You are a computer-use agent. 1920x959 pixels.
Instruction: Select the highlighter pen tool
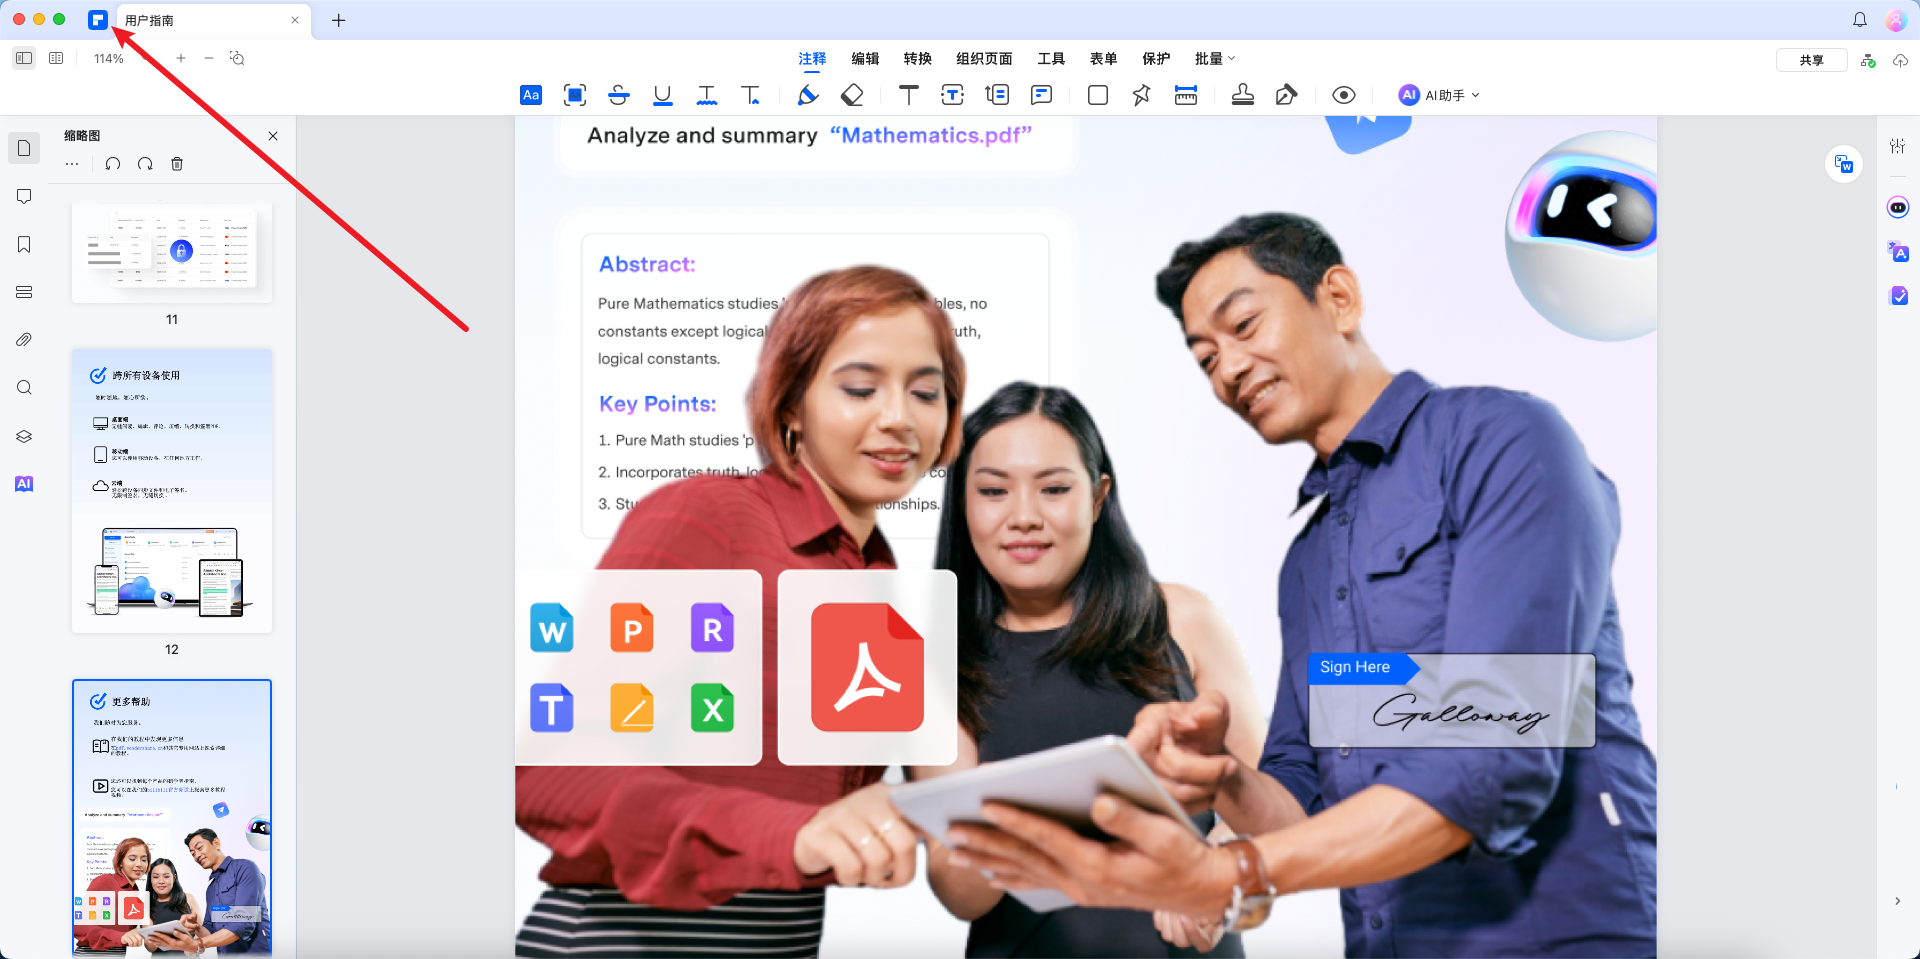[x=808, y=95]
